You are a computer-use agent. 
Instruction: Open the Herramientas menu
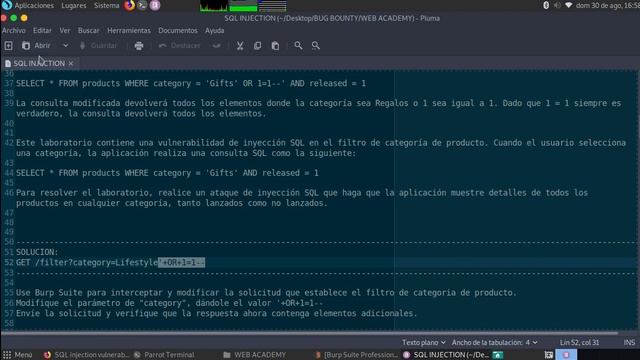129,31
